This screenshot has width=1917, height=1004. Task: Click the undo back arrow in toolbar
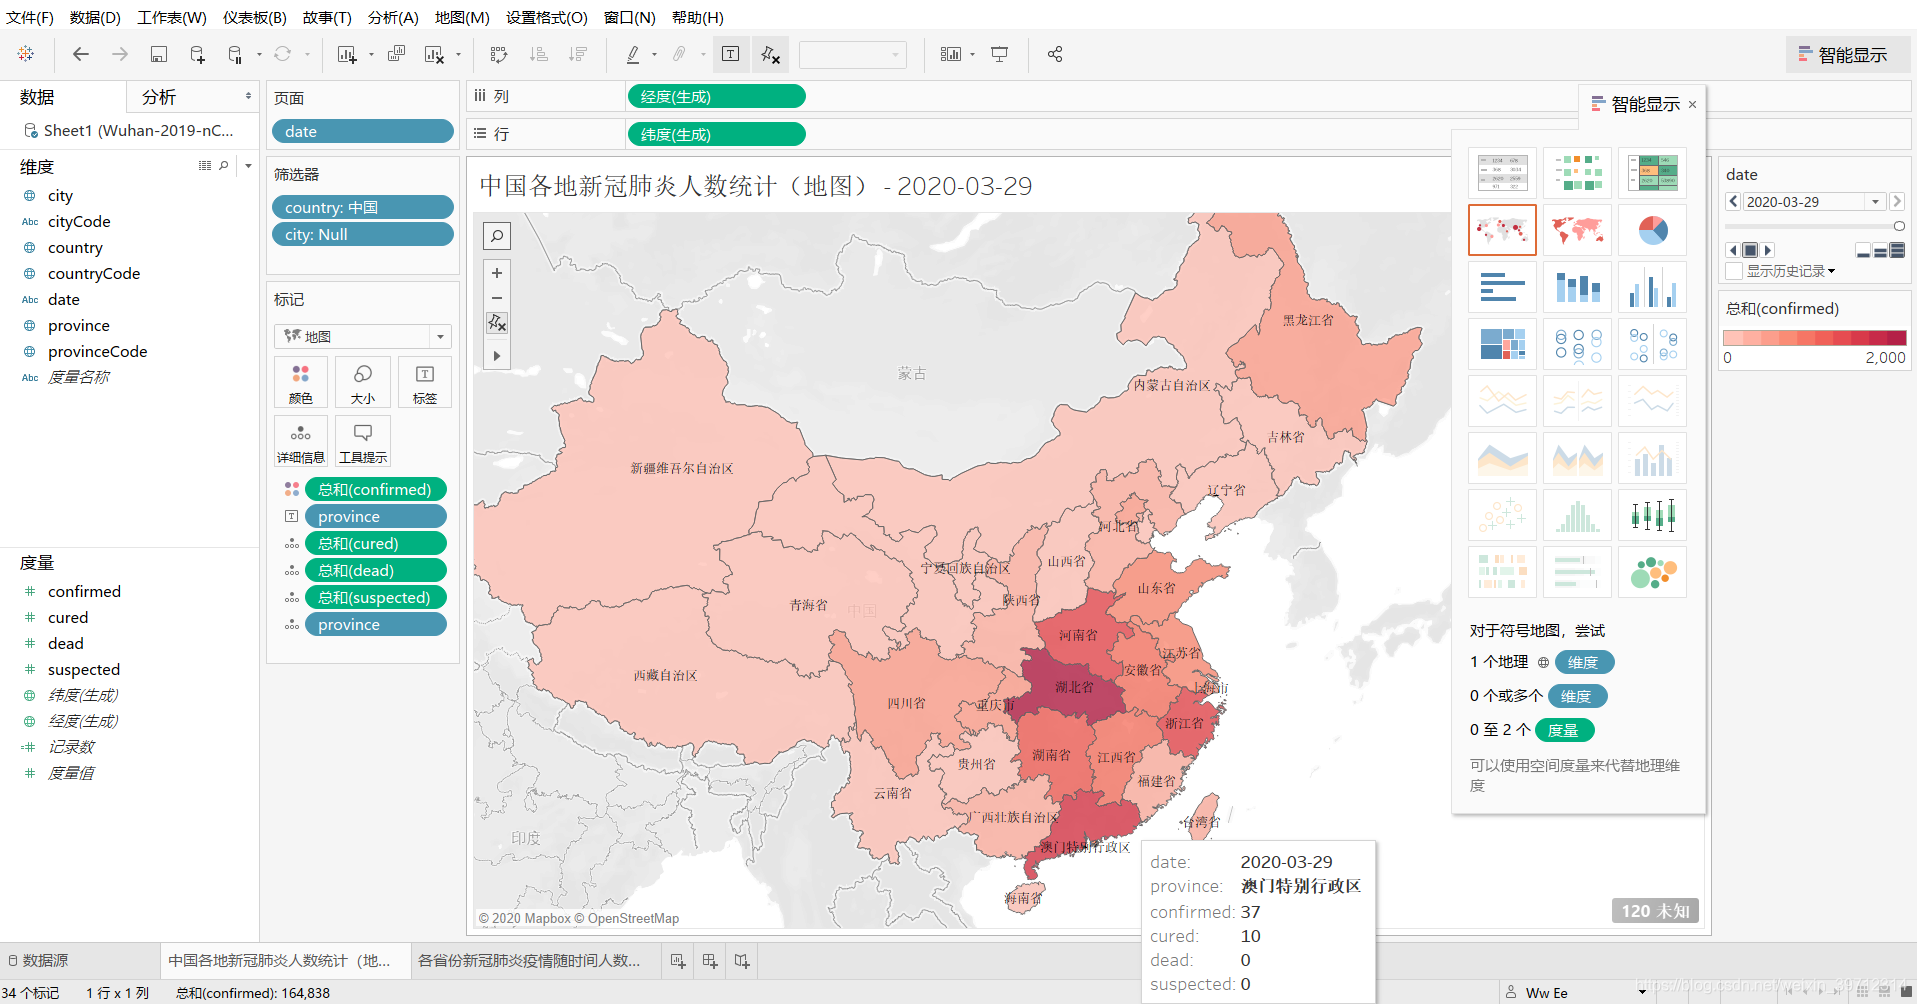(x=81, y=54)
